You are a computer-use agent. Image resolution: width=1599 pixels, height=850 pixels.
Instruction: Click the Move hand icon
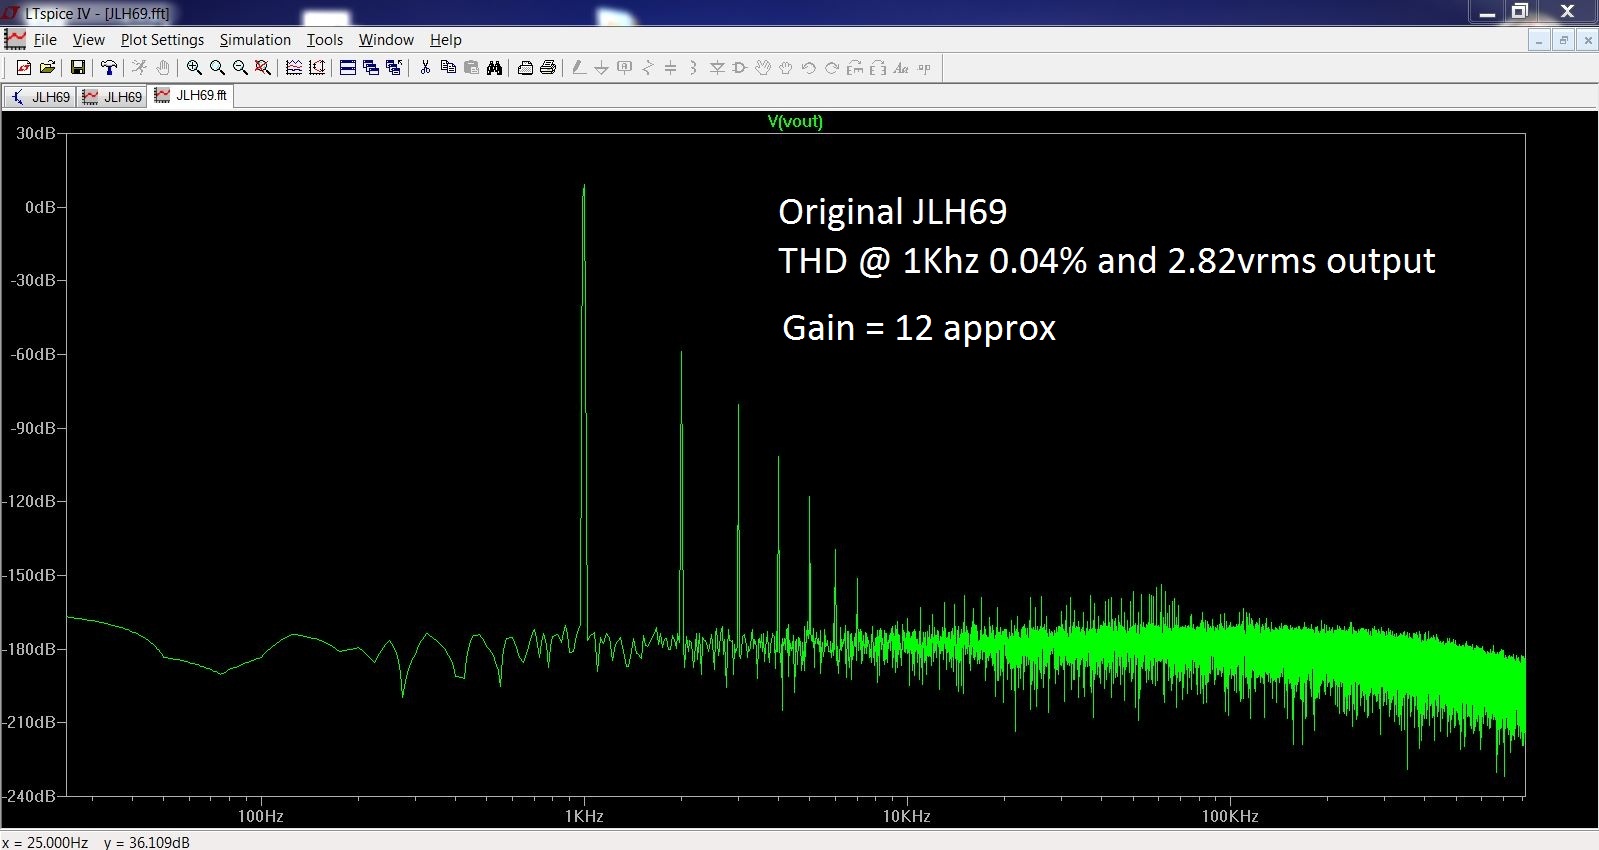(x=763, y=68)
